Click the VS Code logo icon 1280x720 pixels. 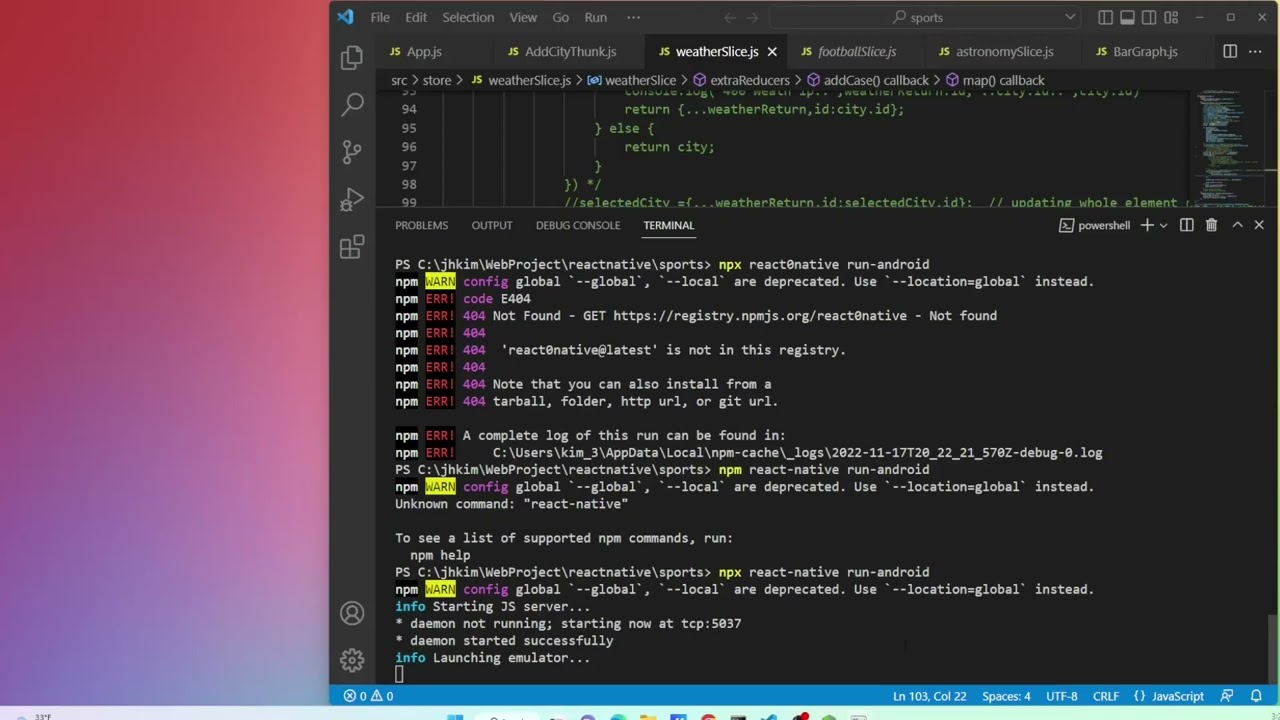(345, 17)
